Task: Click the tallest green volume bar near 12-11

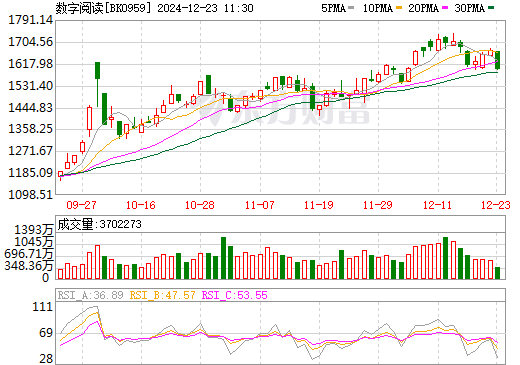Action: tap(445, 258)
